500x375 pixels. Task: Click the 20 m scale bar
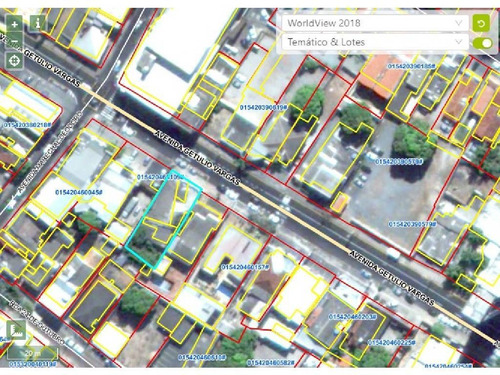tap(33, 353)
